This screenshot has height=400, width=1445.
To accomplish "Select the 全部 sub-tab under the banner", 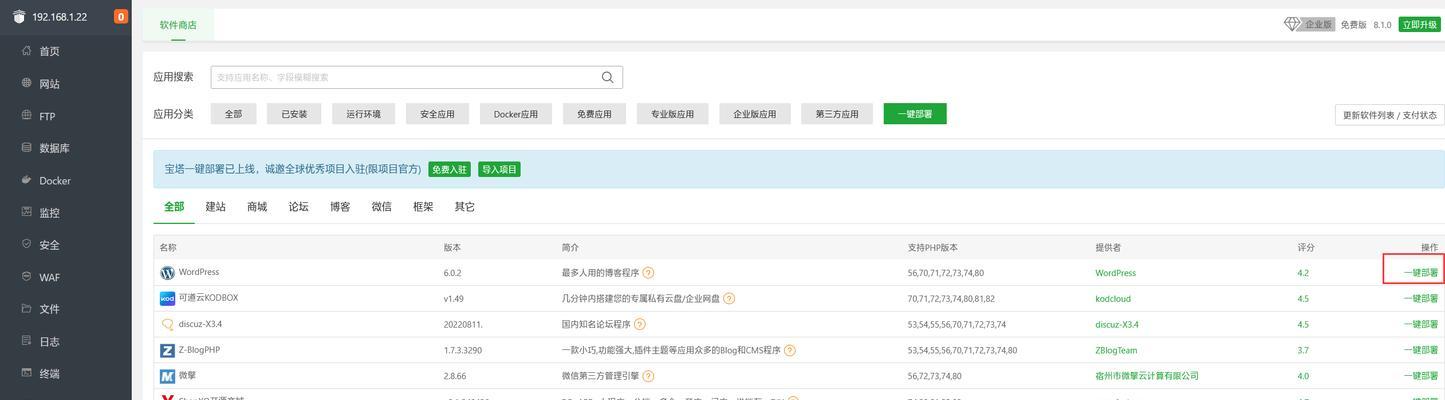I will [x=174, y=207].
